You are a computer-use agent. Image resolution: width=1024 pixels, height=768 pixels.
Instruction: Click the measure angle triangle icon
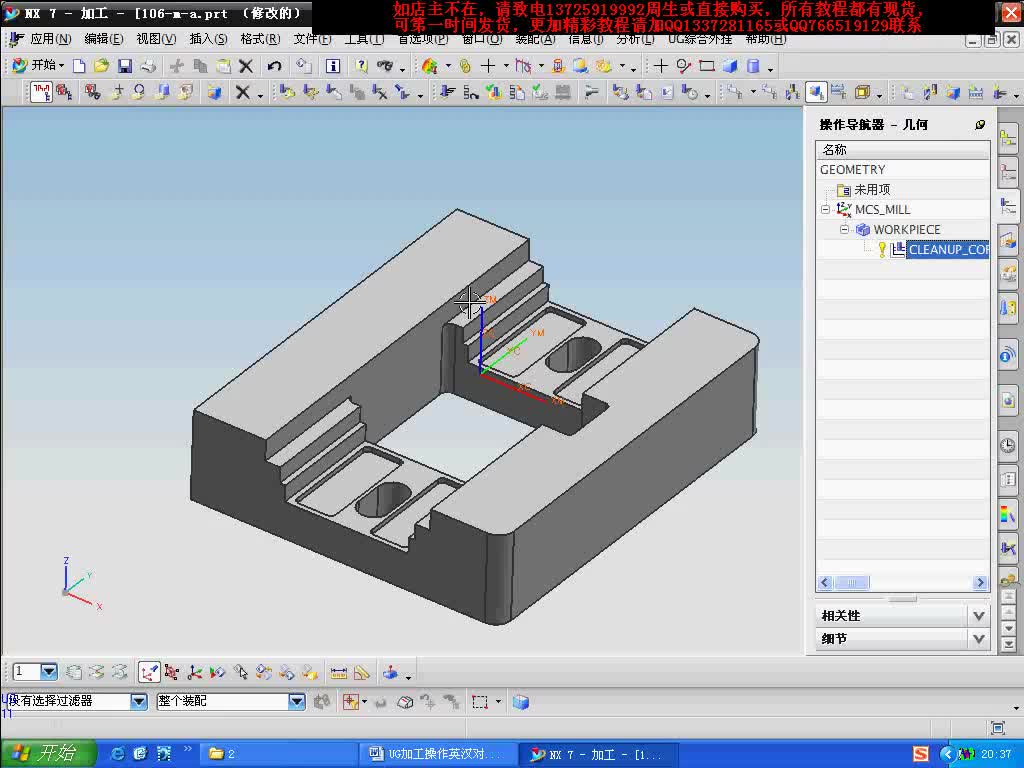point(362,672)
